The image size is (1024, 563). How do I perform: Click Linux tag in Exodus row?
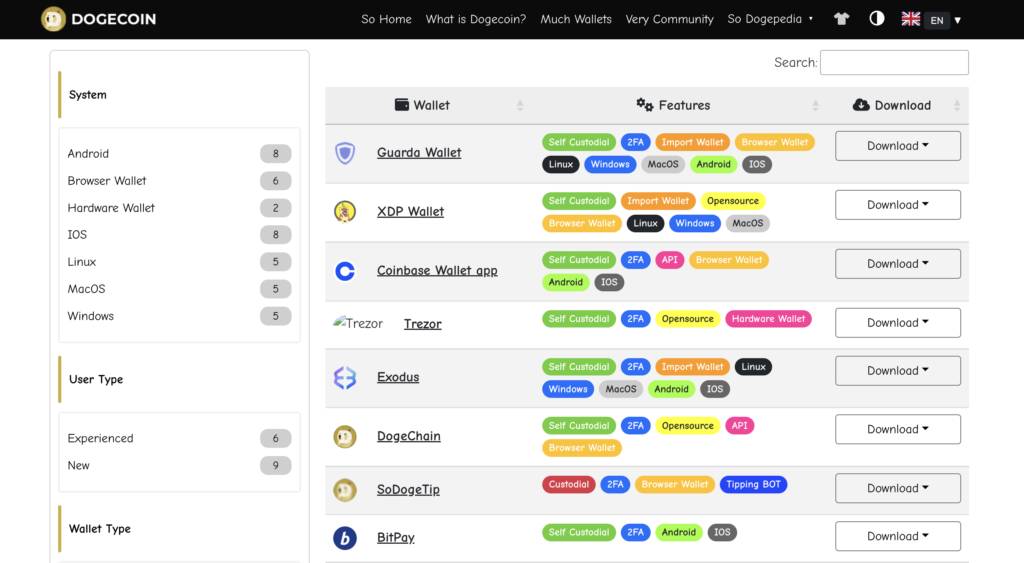coord(753,367)
